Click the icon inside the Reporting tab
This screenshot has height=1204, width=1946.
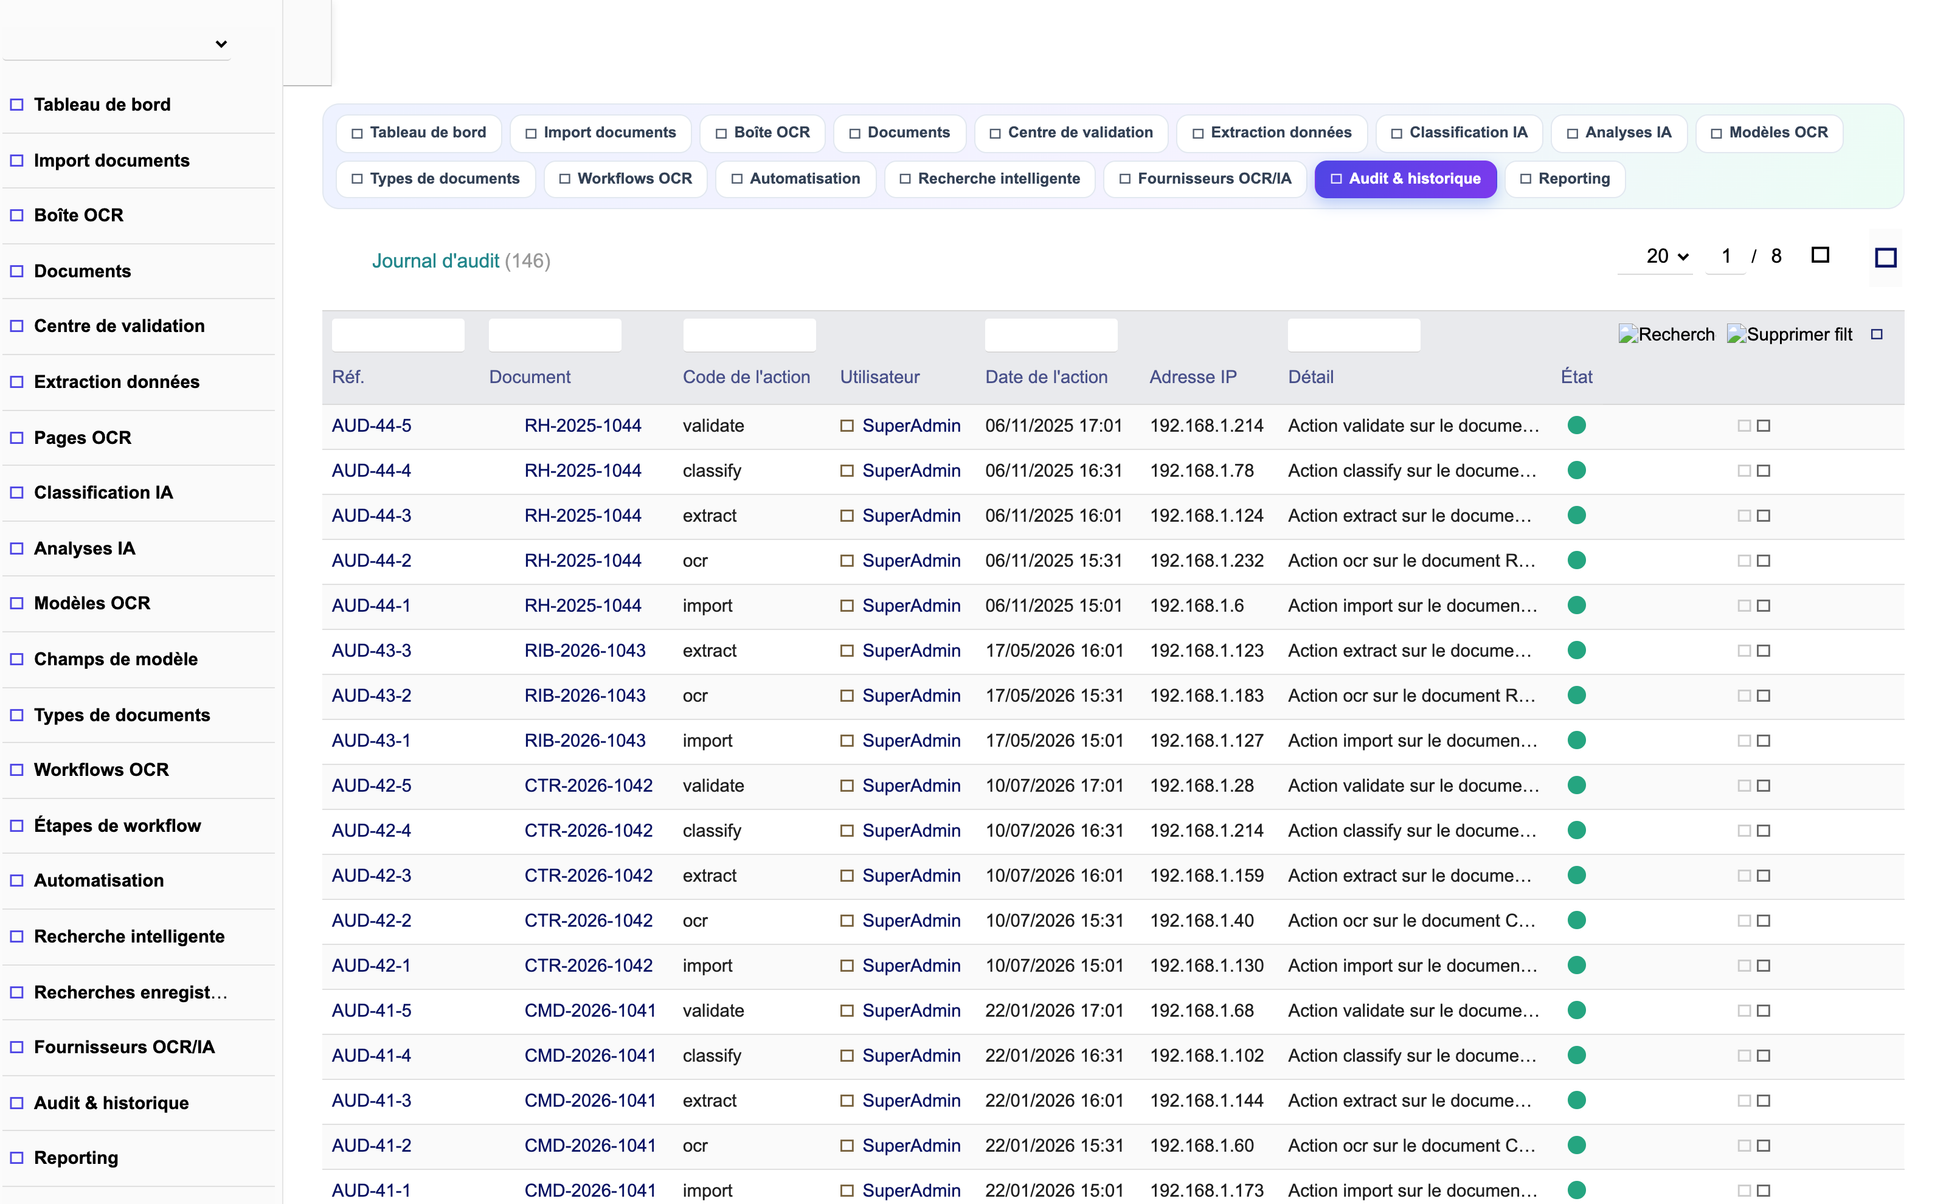click(x=1526, y=179)
